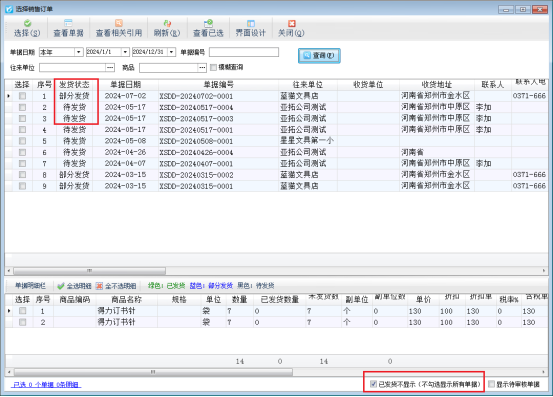Open the end date 2024/12/31 dropdown arrow

click(x=171, y=52)
